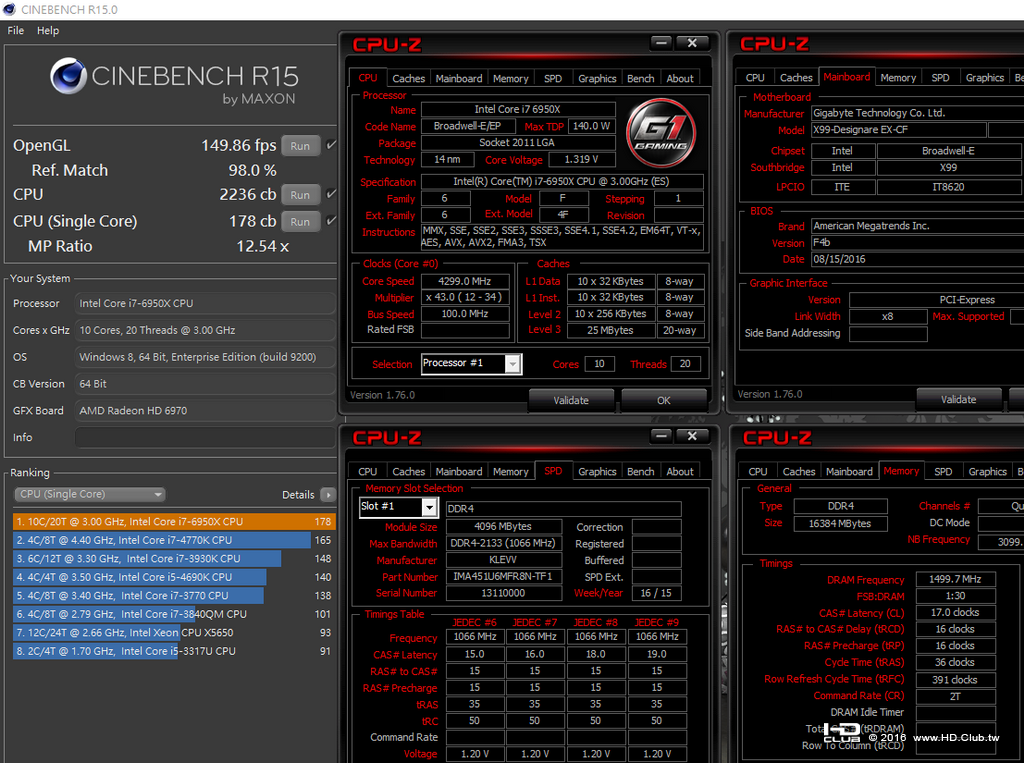The image size is (1024, 763).
Task: Switch to Mainboard tab in top-left CPU-Z
Action: coord(458,78)
